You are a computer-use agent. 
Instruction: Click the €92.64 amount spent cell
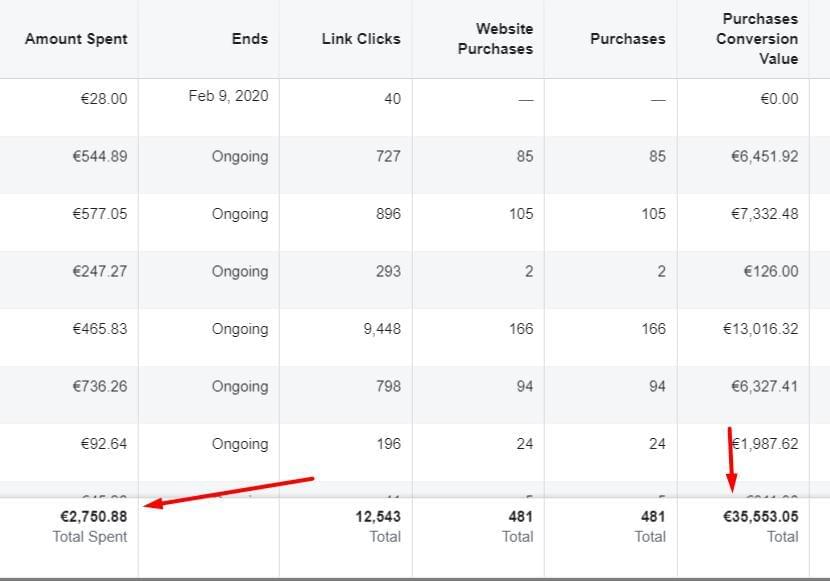(103, 444)
